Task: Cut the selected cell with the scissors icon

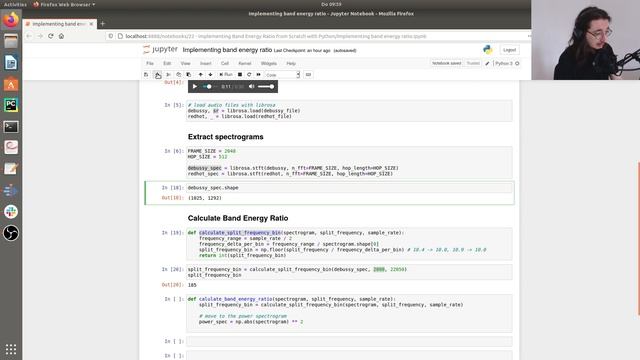Action: click(168, 75)
